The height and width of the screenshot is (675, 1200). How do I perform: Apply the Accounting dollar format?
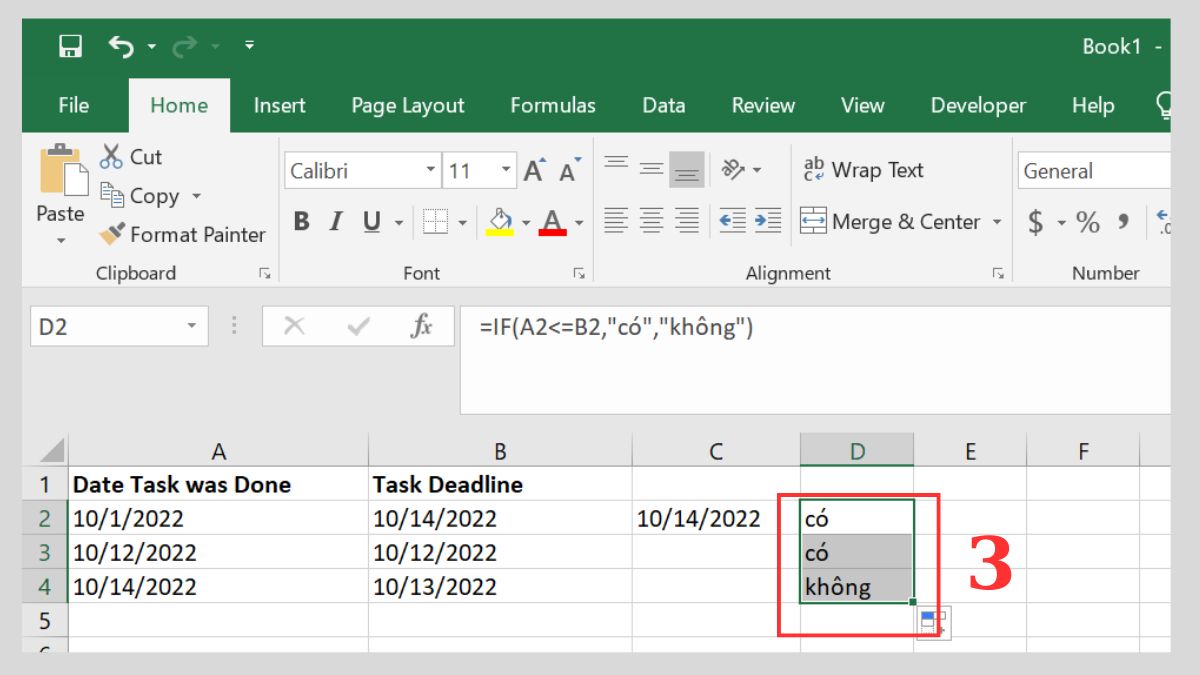1037,222
